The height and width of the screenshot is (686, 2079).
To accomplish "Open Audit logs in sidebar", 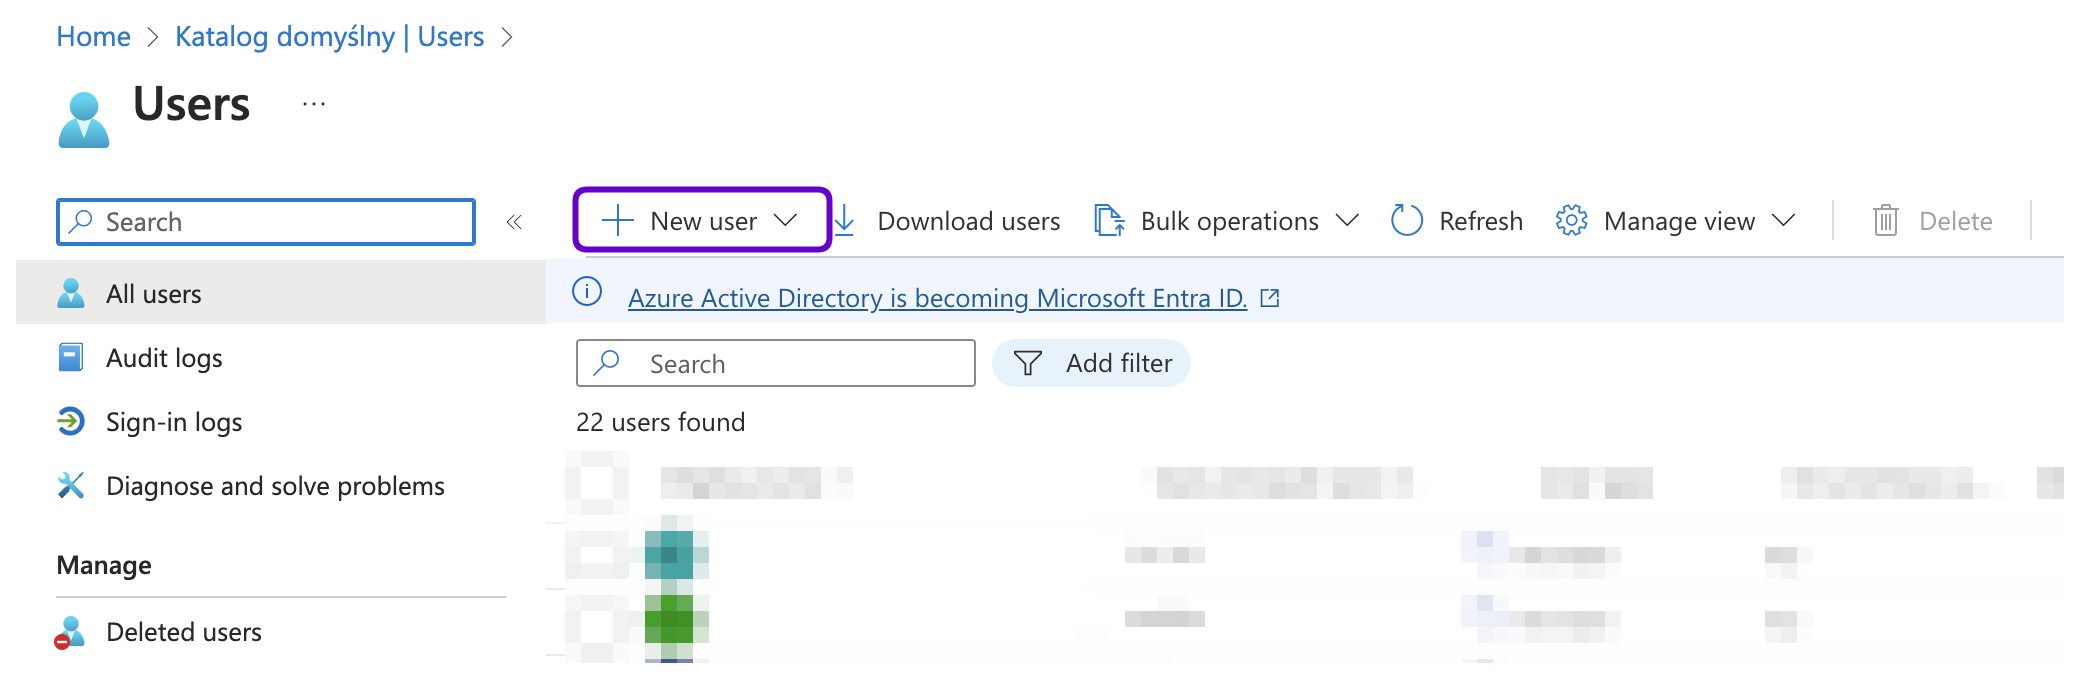I will coord(164,358).
